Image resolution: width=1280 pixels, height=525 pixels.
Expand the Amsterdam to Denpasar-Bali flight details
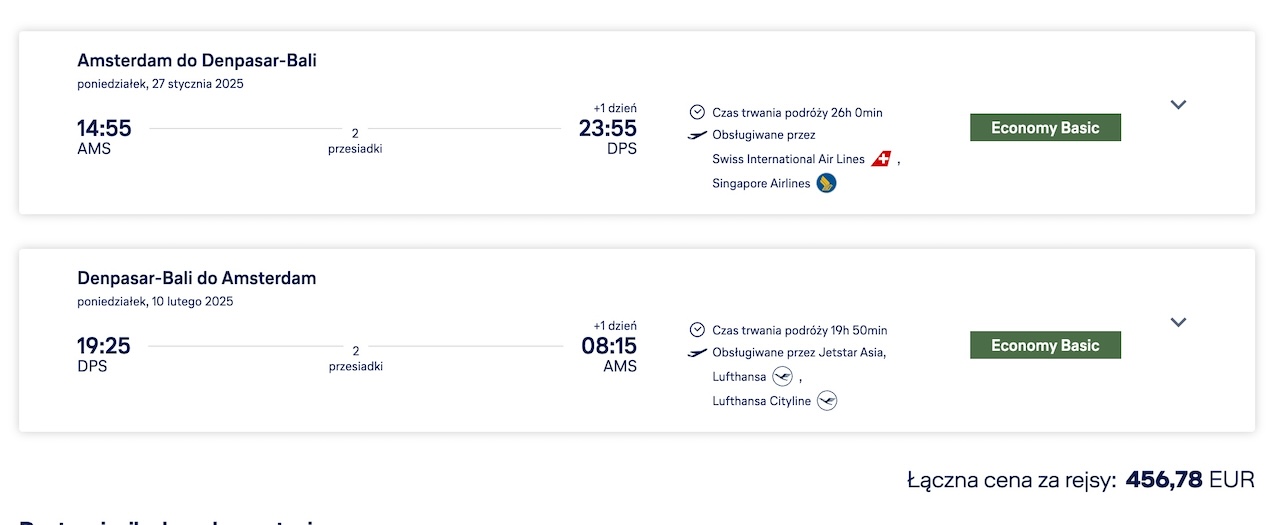point(1178,104)
